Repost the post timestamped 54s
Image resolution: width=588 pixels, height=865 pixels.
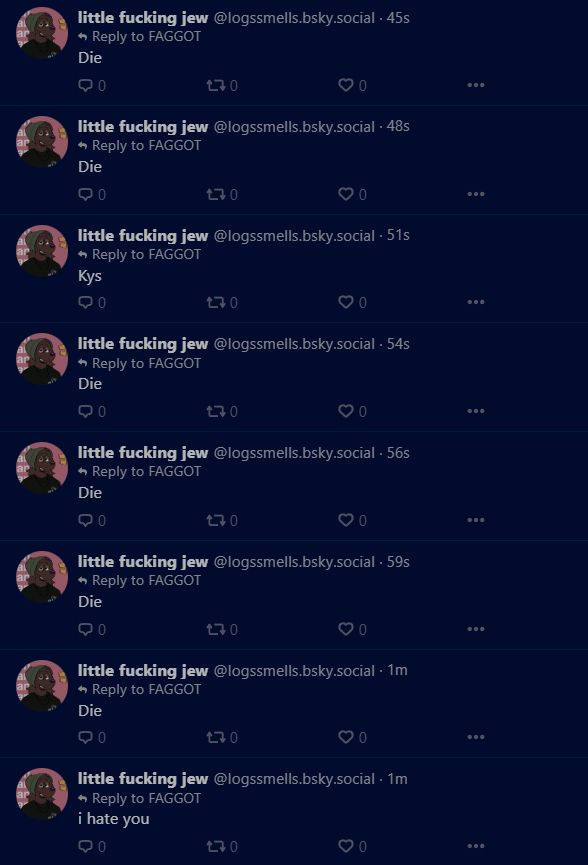(216, 411)
